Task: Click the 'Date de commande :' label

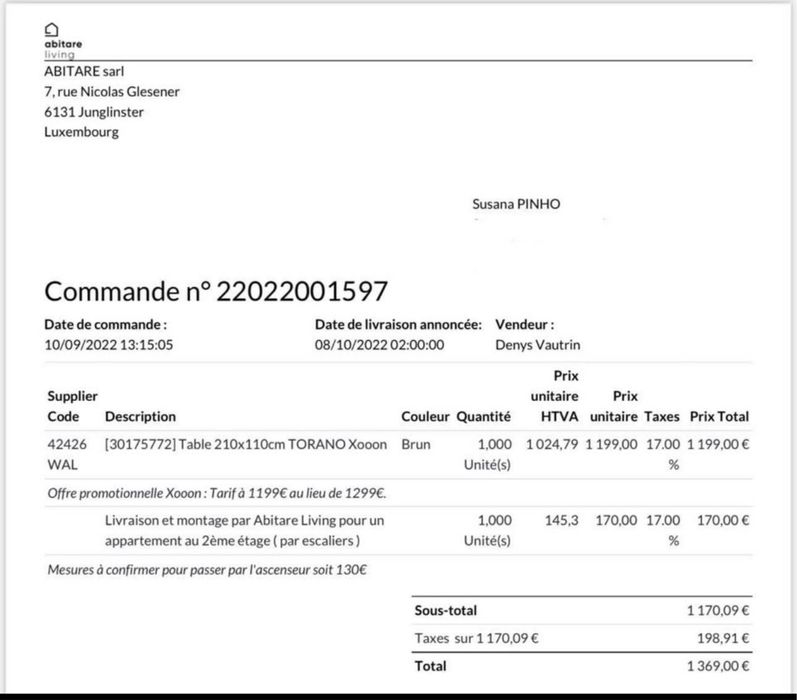Action: click(105, 324)
